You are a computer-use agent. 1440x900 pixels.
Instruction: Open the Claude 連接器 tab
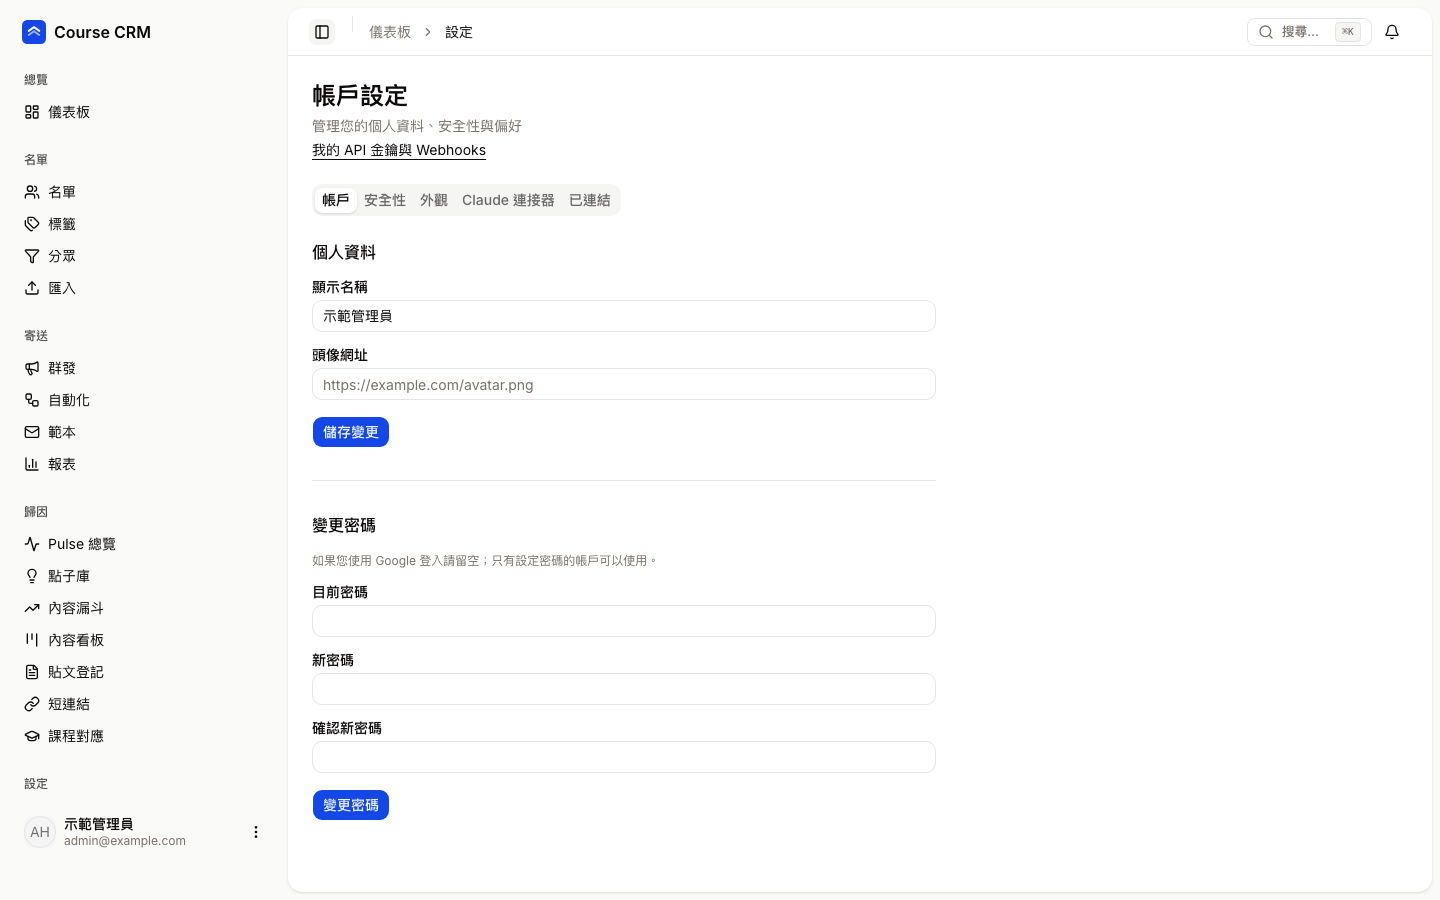click(508, 200)
